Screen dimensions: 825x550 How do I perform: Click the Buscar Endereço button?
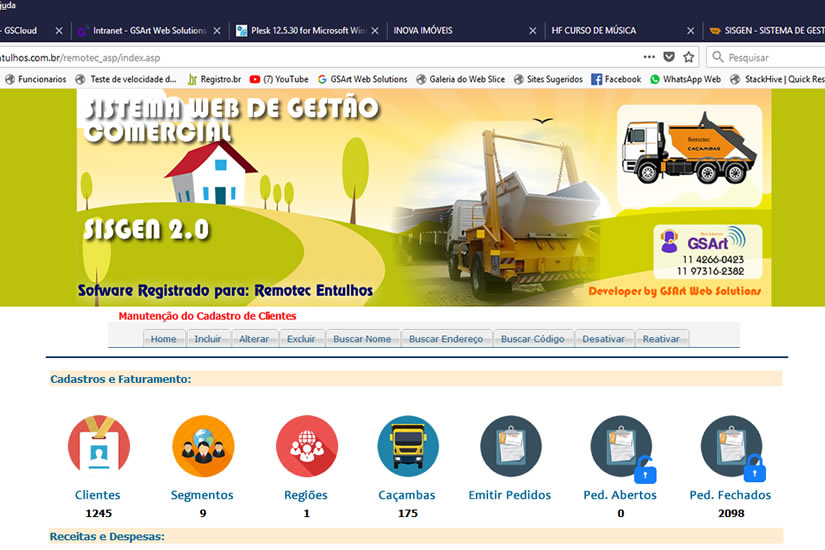(x=446, y=339)
